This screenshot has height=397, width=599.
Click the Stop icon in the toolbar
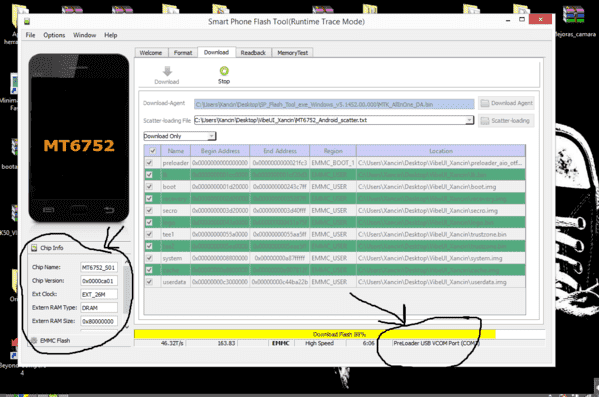[224, 71]
